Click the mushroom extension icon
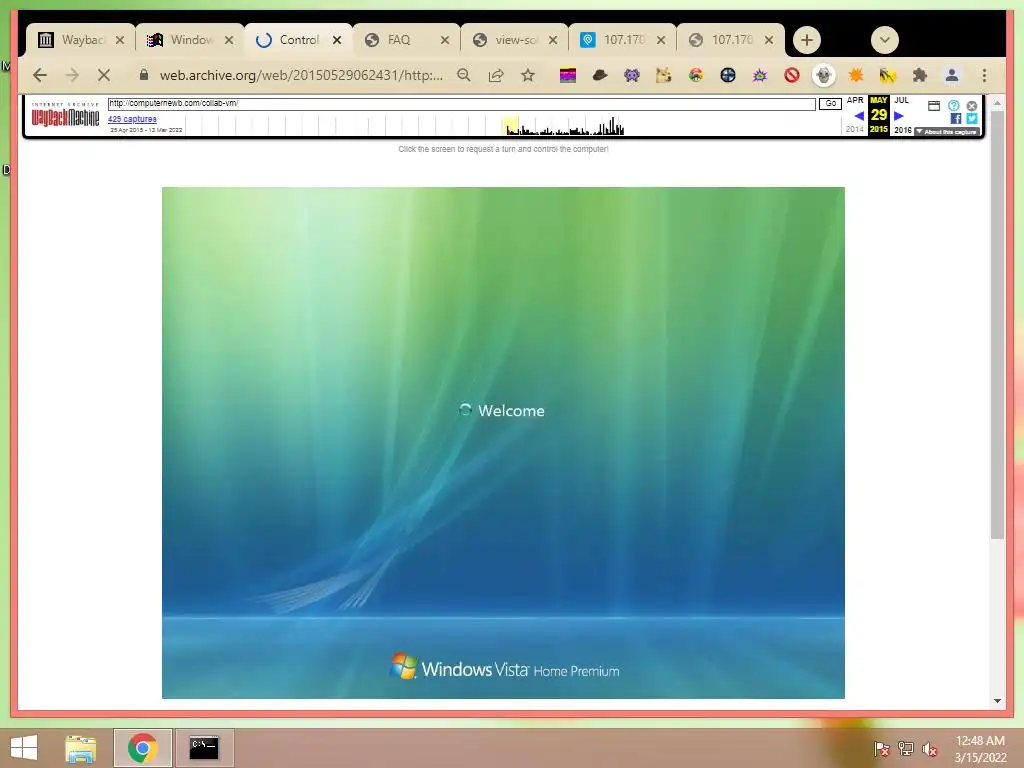Image resolution: width=1024 pixels, height=768 pixels. (696, 76)
